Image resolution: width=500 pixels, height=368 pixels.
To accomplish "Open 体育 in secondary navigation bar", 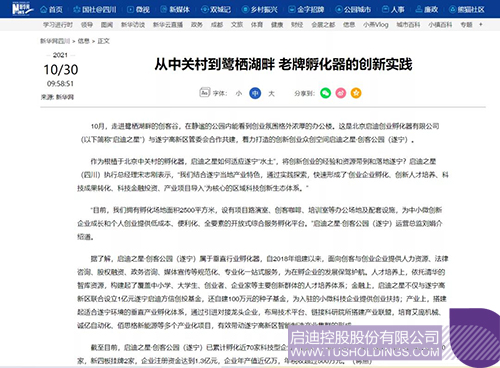I will click(x=257, y=25).
